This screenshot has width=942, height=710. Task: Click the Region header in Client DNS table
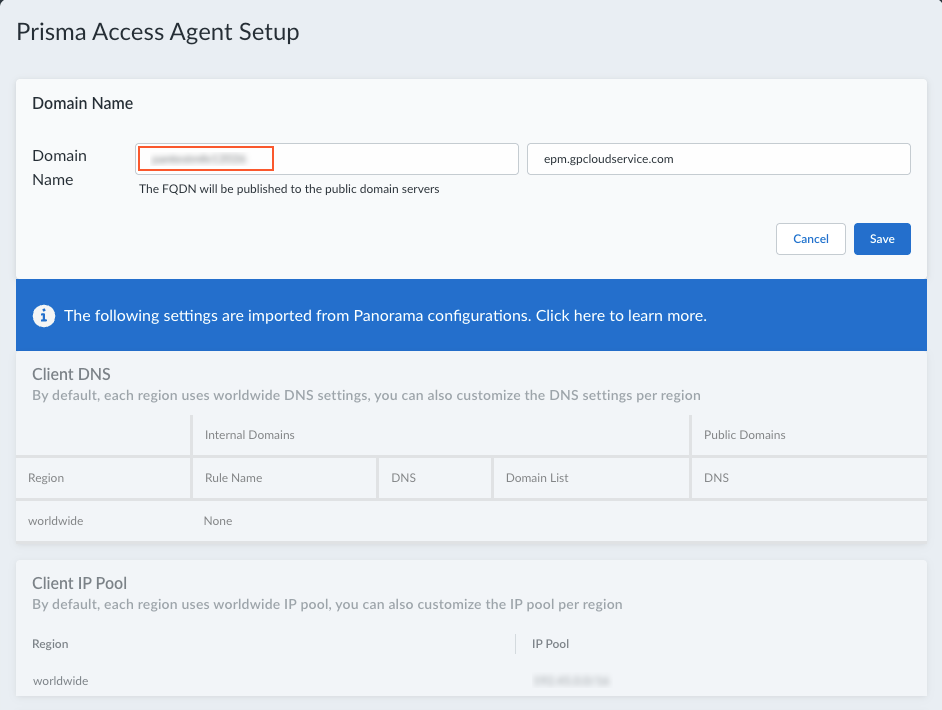point(46,478)
